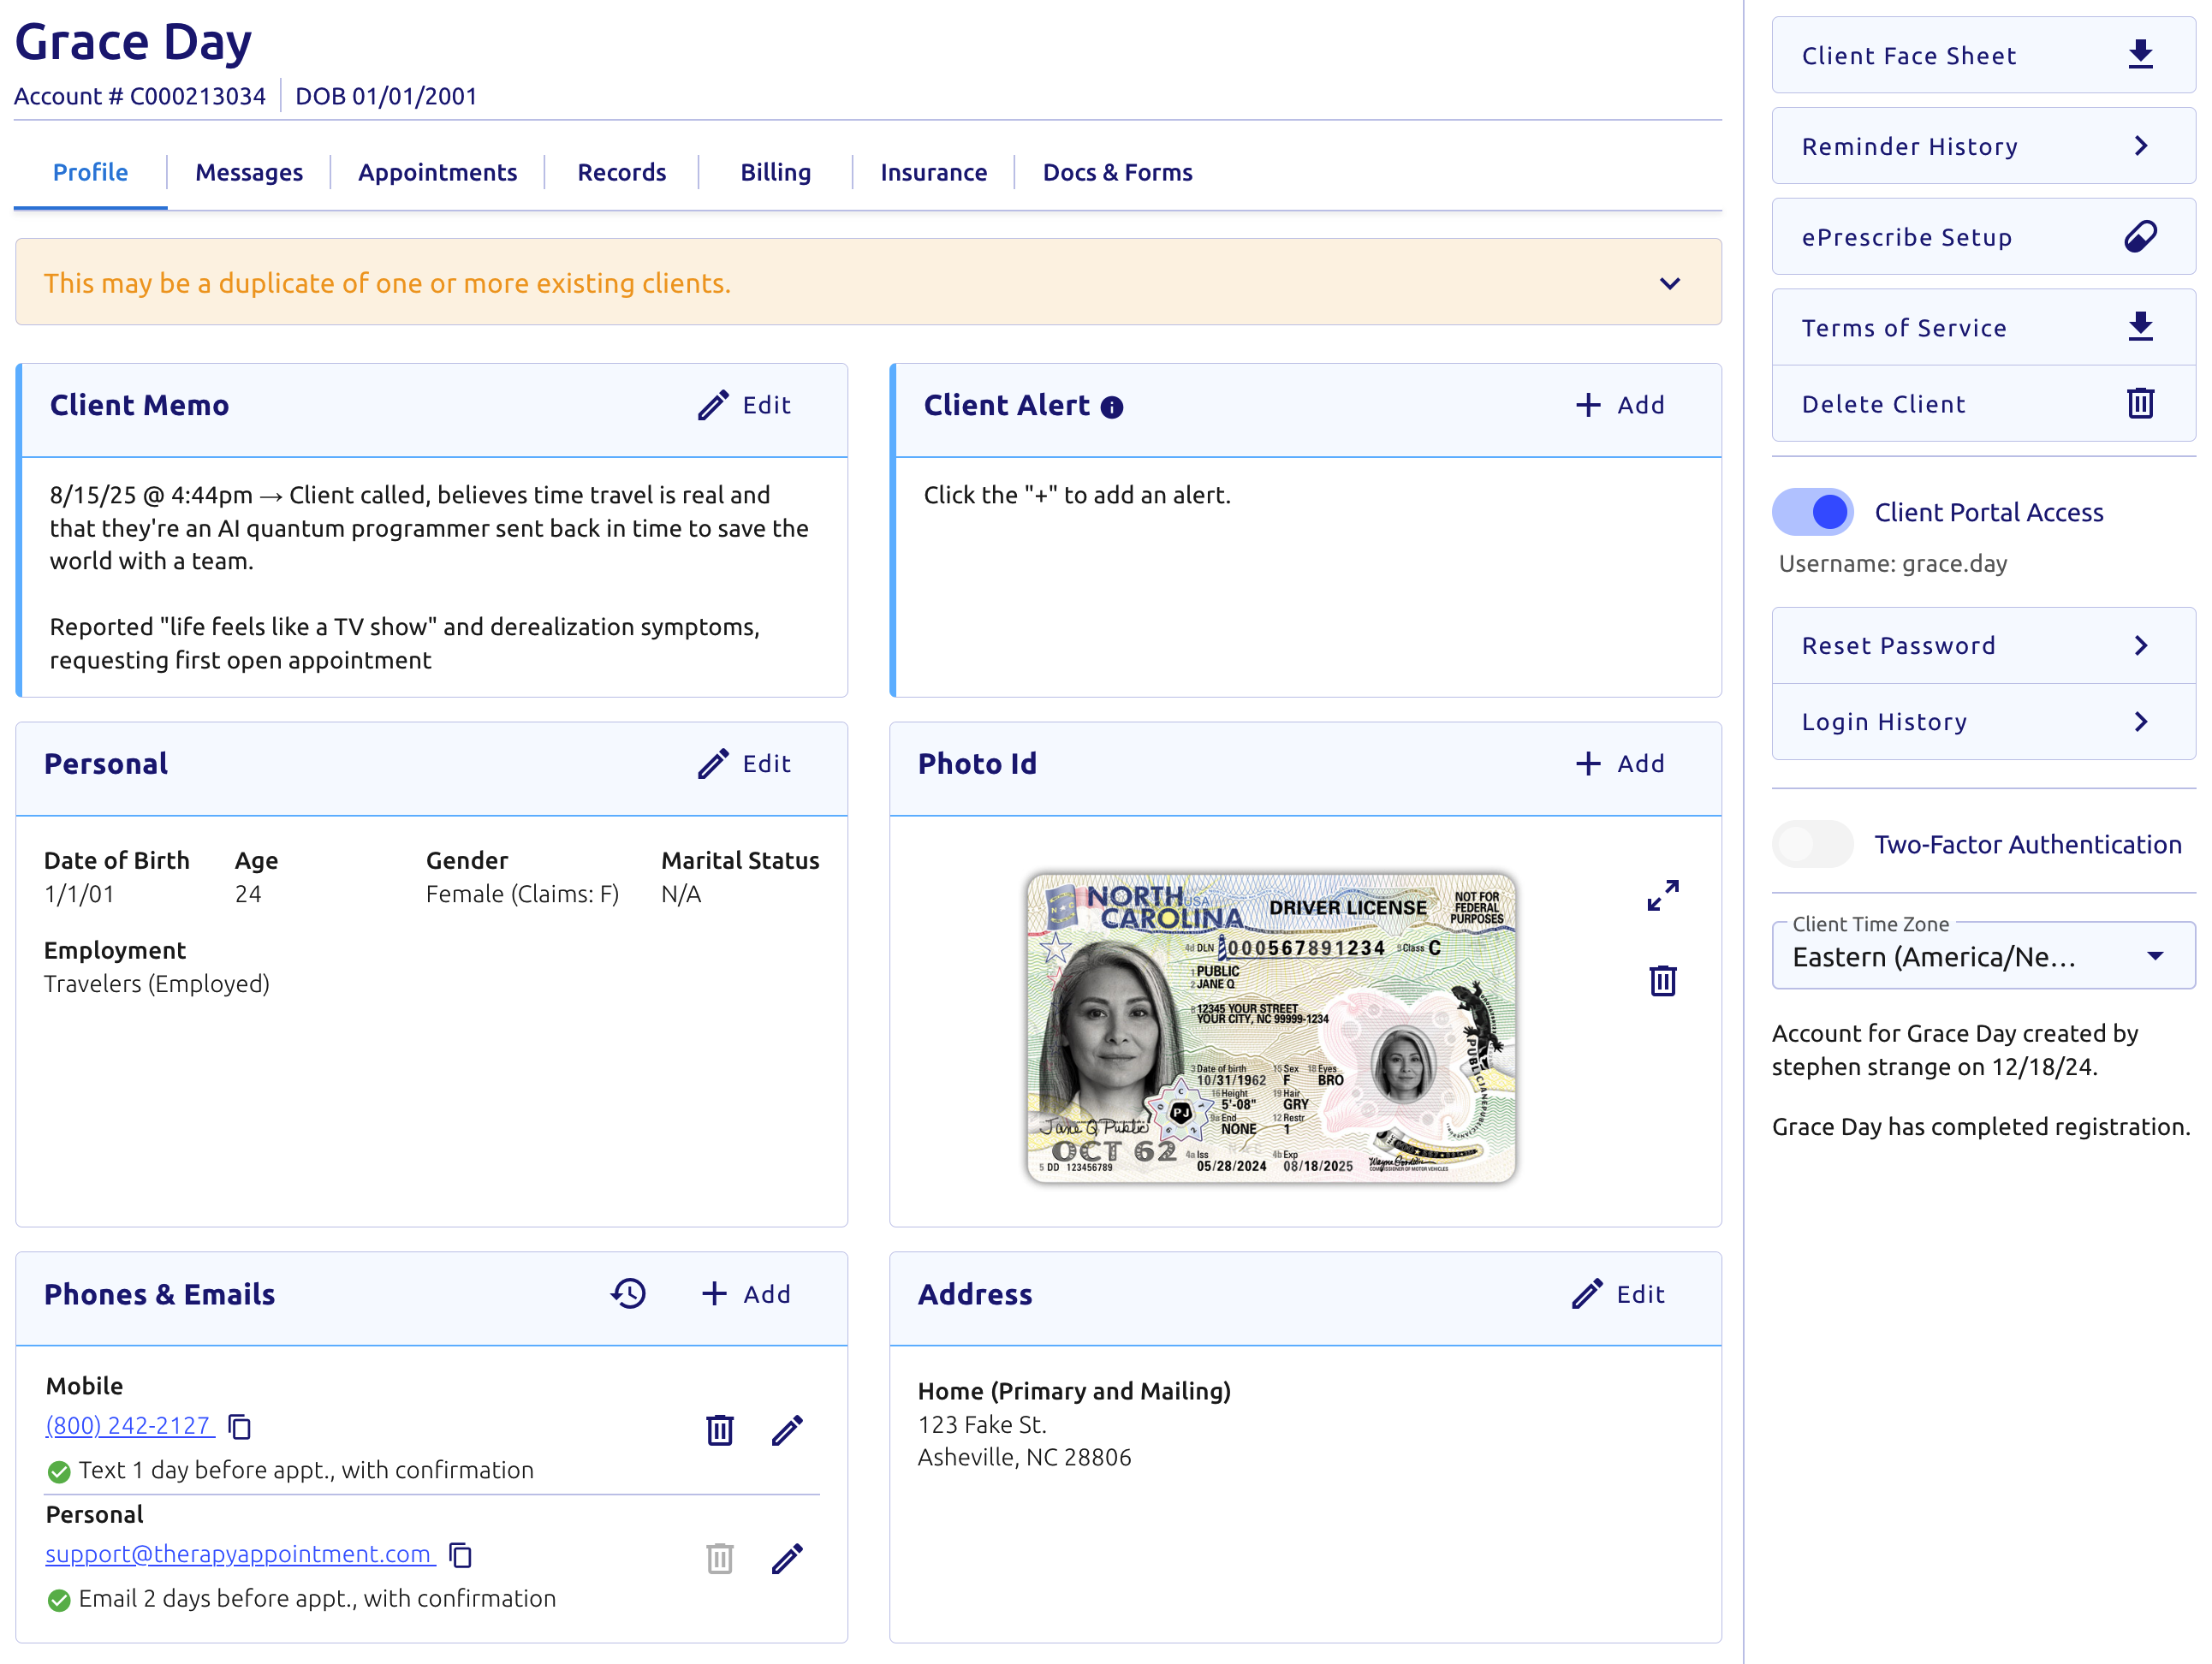The width and height of the screenshot is (2212, 1664).
Task: Click the Client Alert info icon
Action: [1111, 407]
